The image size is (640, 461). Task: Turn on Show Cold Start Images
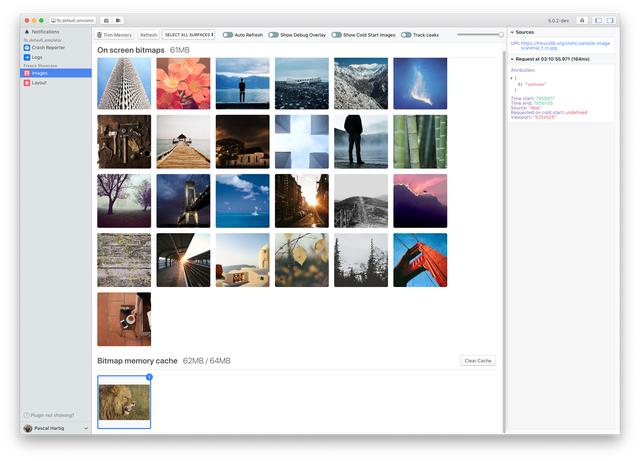tap(336, 35)
